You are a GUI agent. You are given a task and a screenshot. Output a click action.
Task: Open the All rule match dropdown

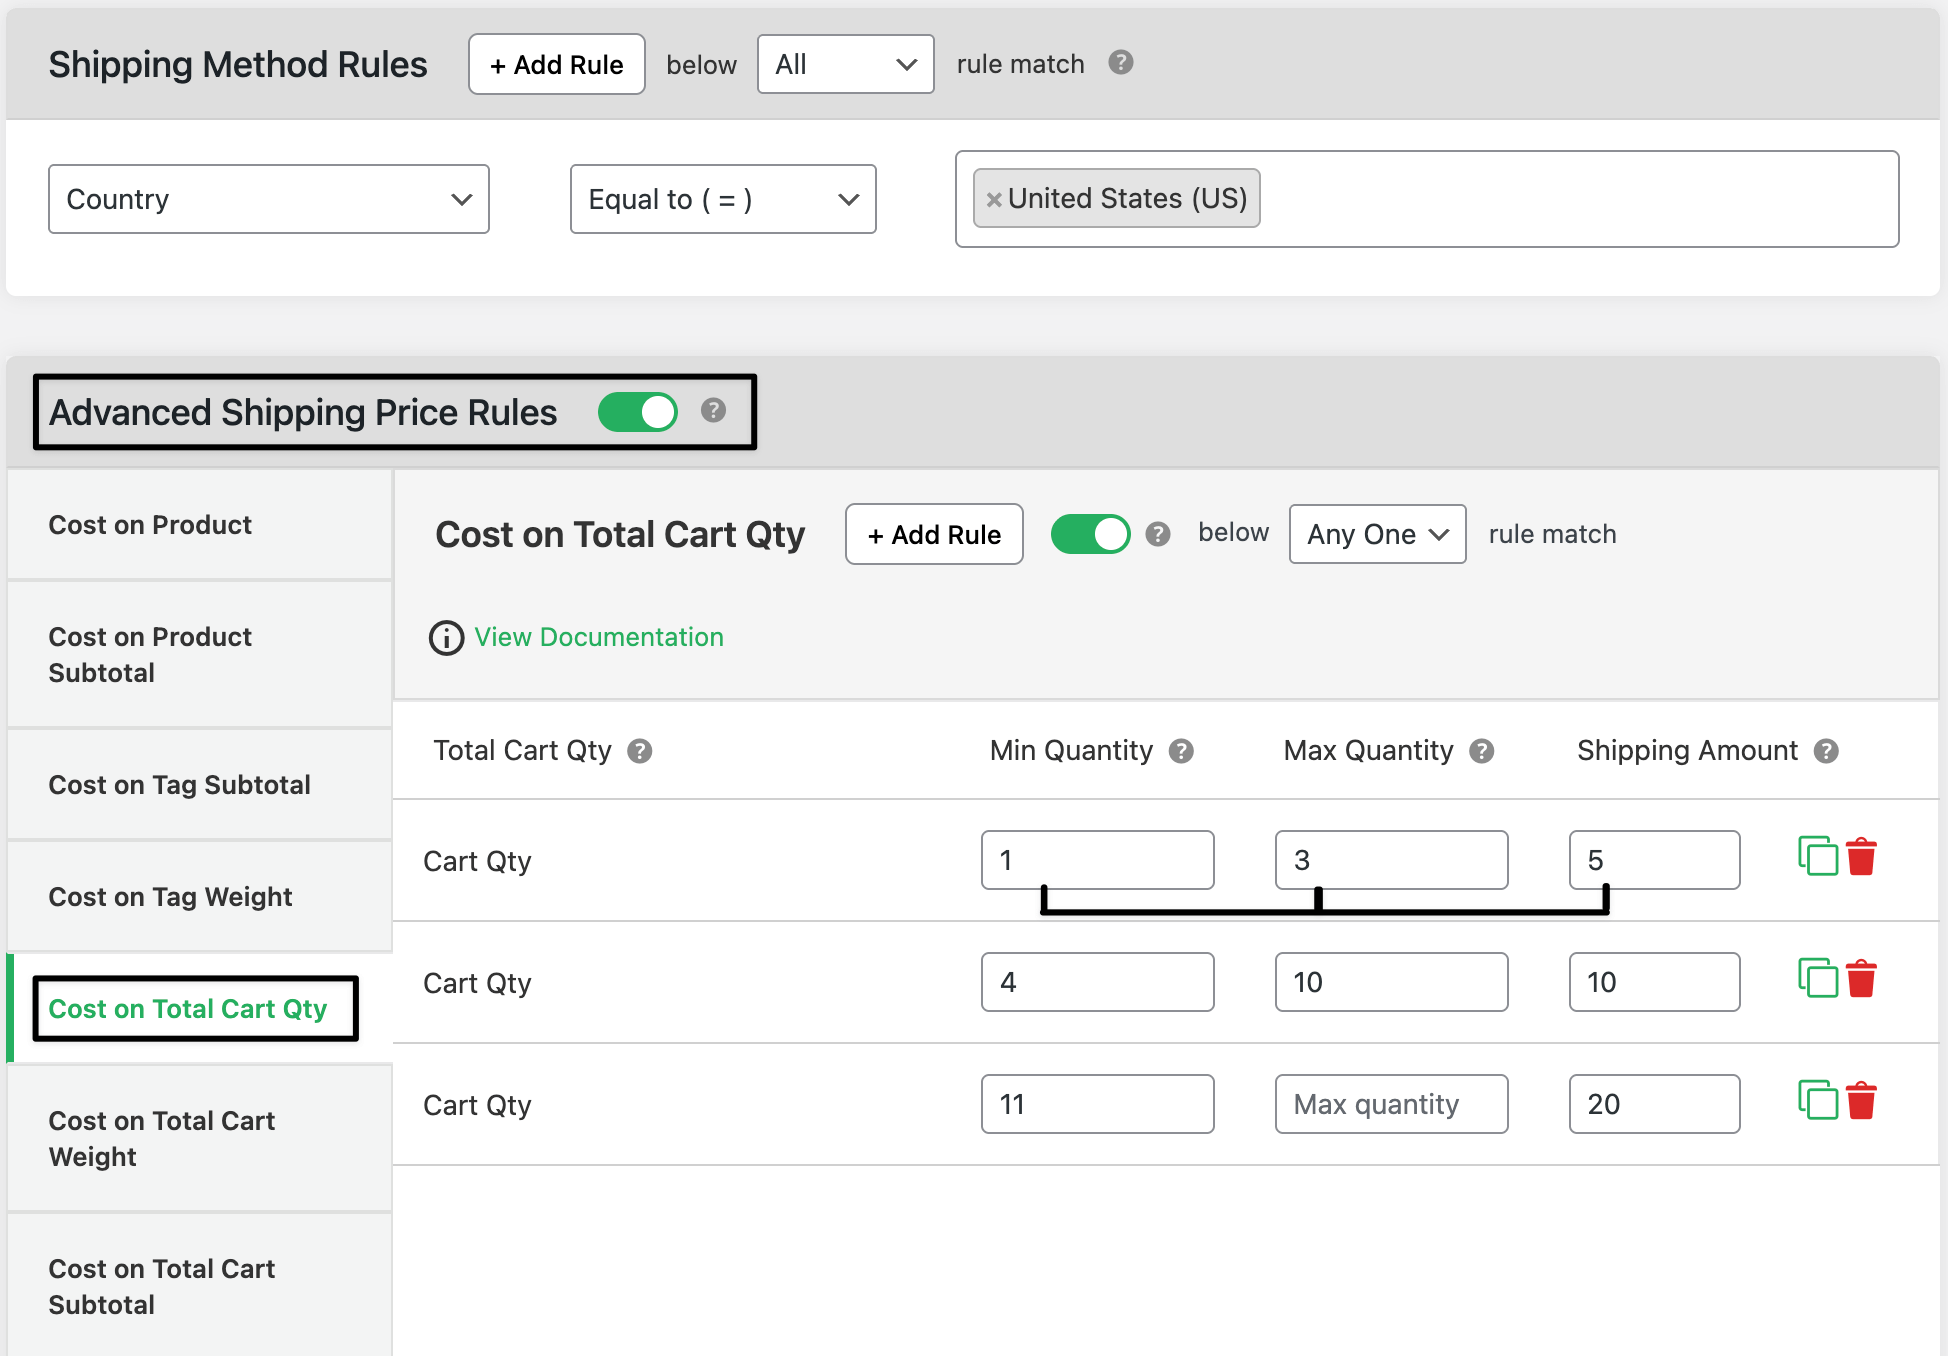[x=846, y=64]
